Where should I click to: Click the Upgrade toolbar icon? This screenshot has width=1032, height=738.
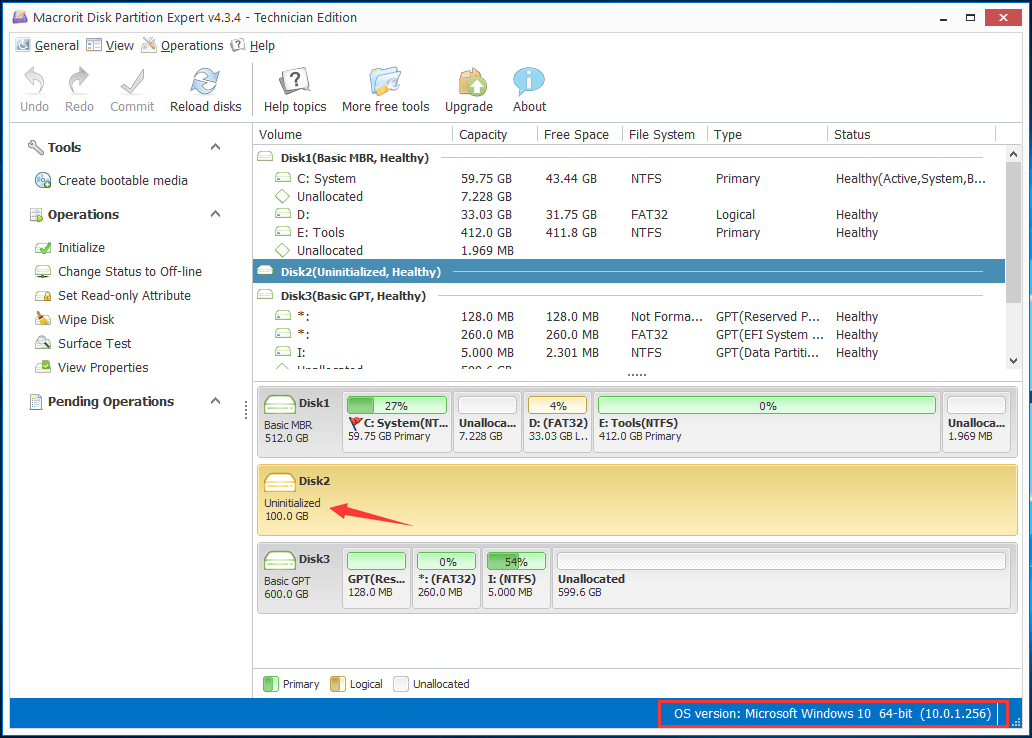tap(472, 82)
